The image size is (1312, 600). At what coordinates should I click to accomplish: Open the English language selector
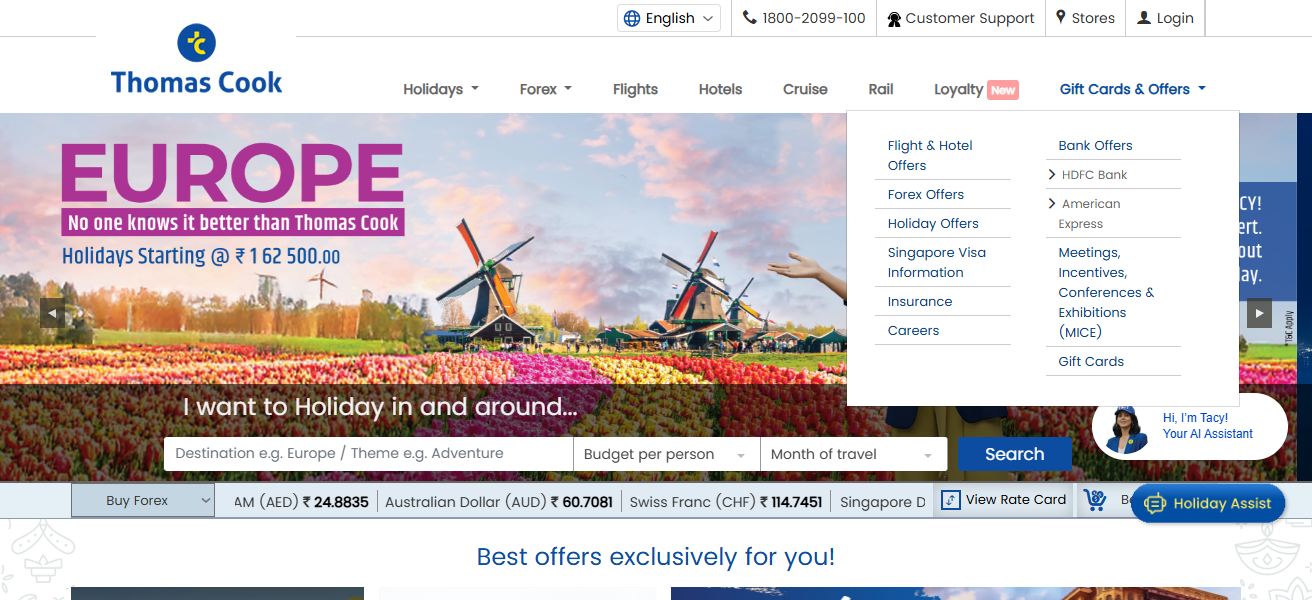pos(668,17)
